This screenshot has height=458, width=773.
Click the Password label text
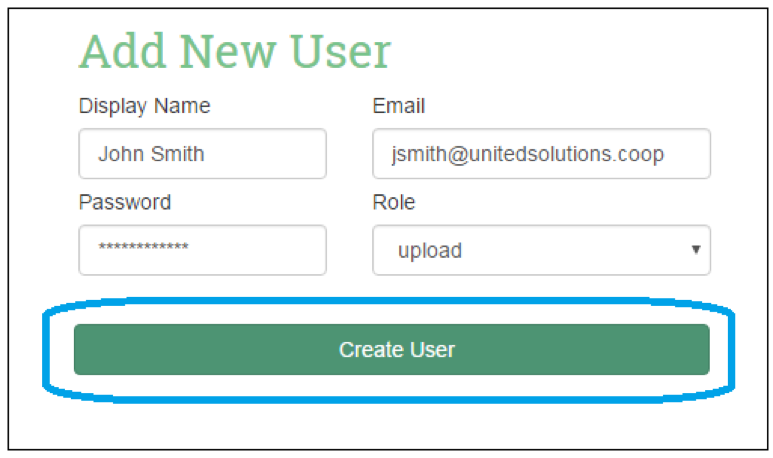tap(125, 202)
